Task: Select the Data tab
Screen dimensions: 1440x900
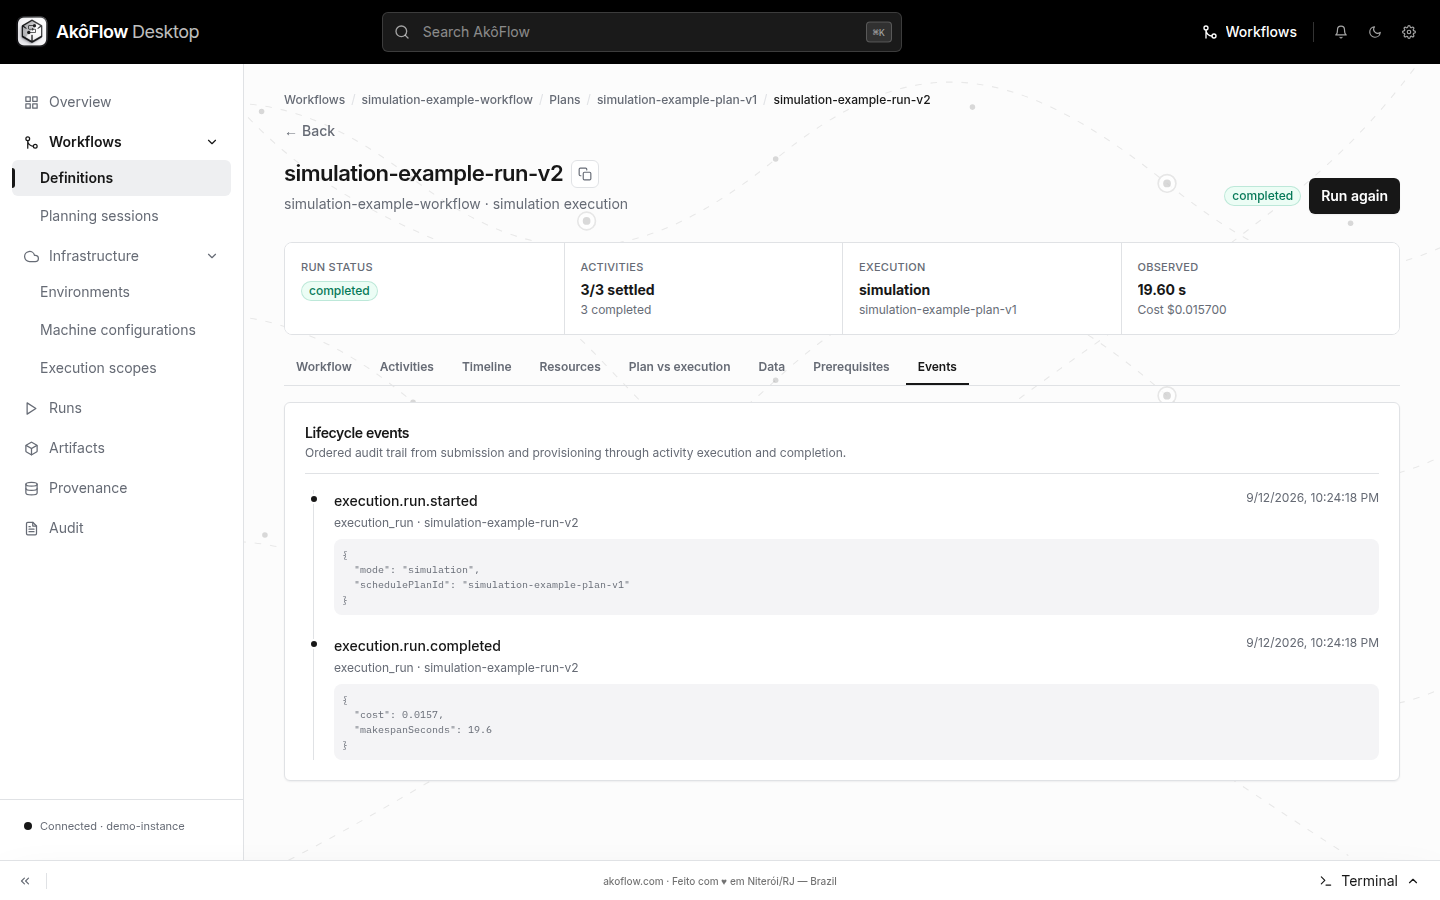Action: (772, 367)
